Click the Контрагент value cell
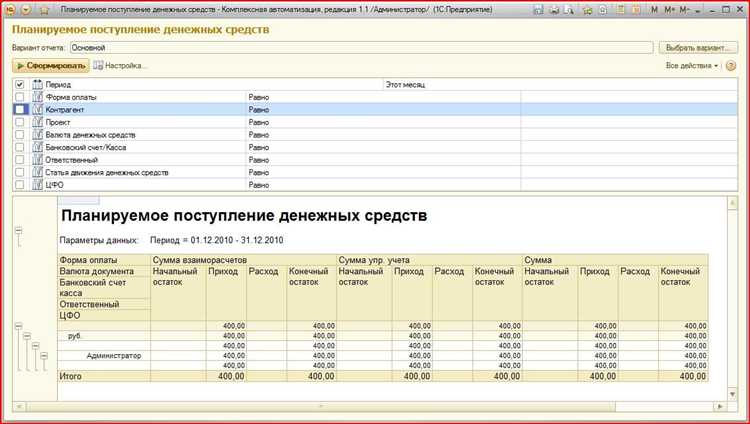 pos(629,110)
